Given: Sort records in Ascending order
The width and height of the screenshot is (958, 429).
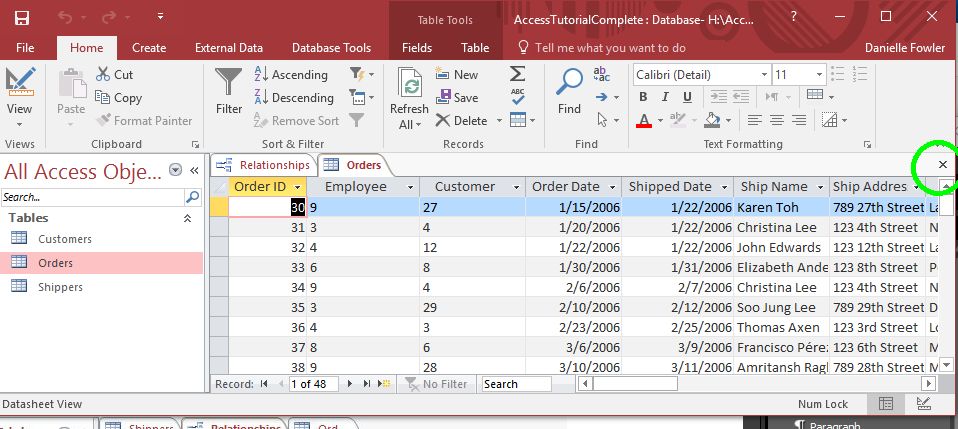Looking at the screenshot, I should coord(290,75).
